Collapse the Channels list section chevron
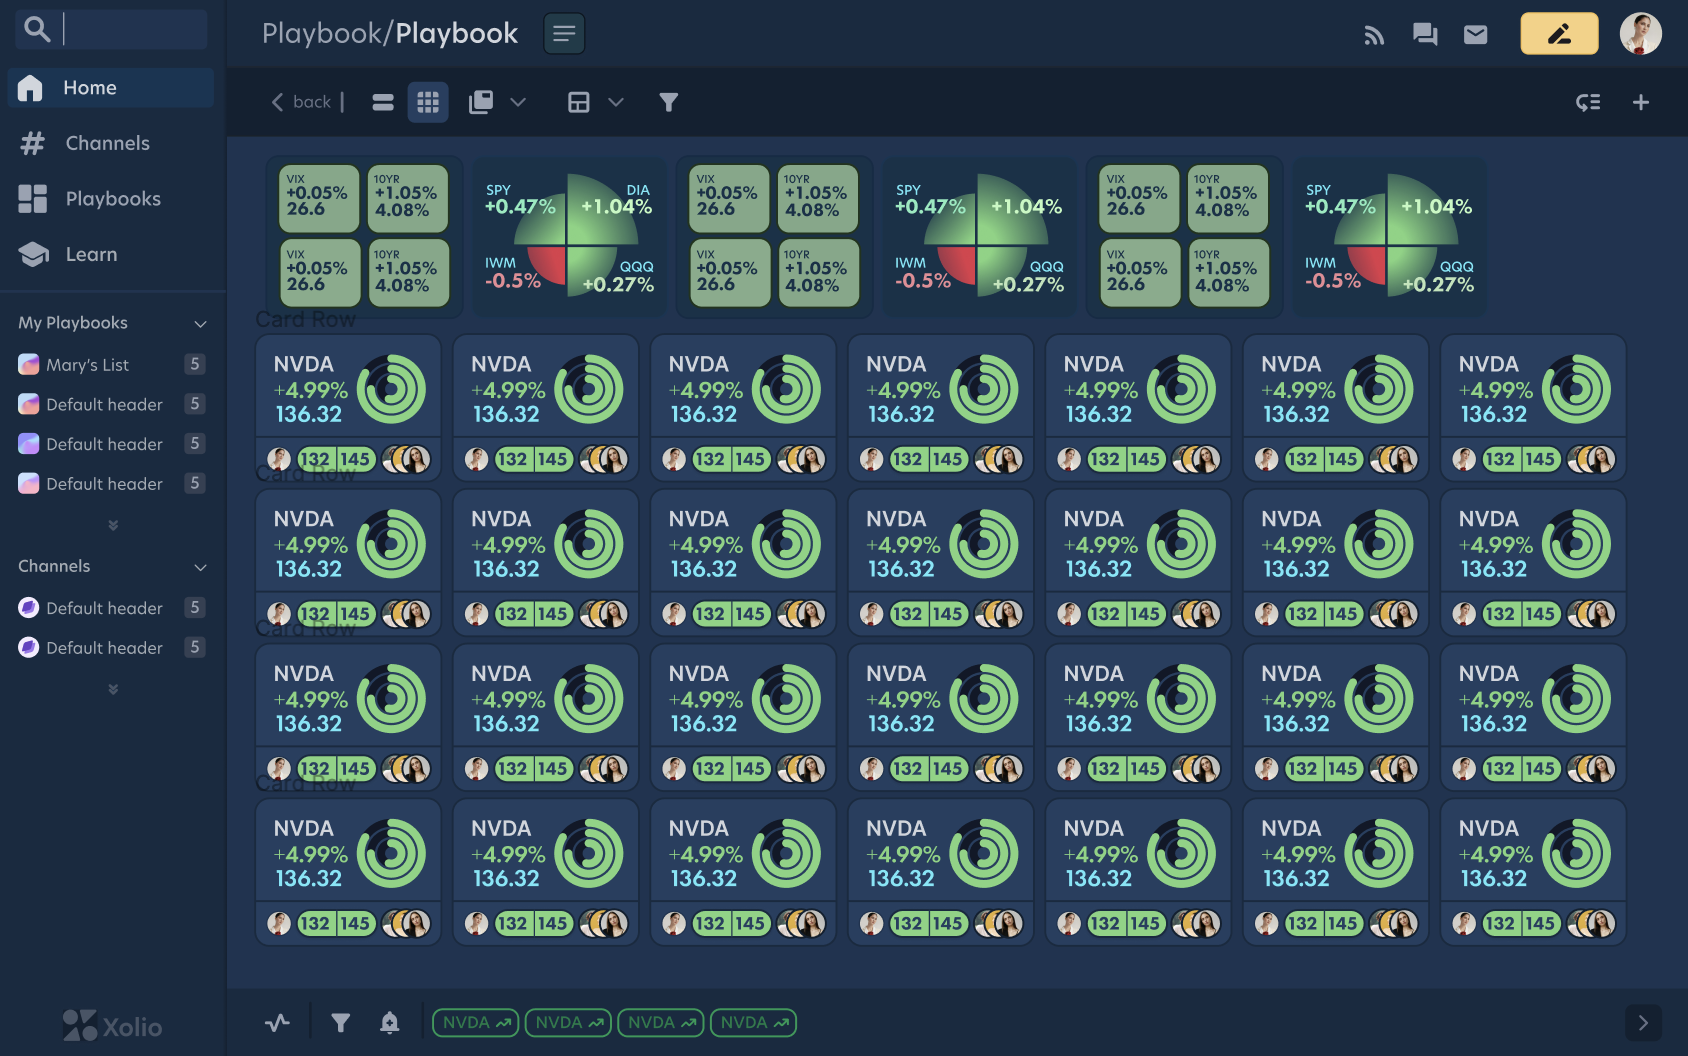Viewport: 1688px width, 1056px height. [200, 567]
